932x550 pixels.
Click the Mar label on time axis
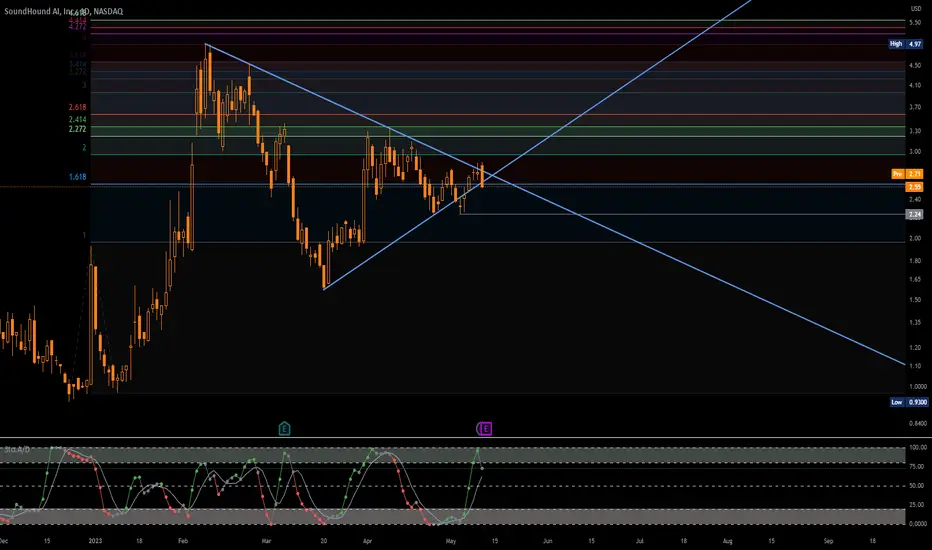coord(266,541)
